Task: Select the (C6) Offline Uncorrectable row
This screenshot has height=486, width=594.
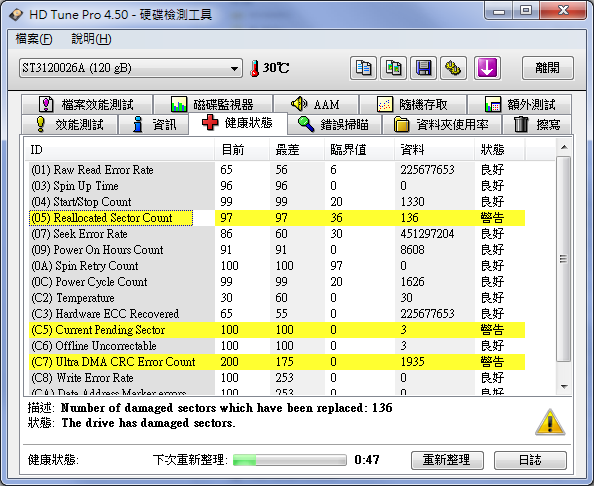Action: [x=277, y=346]
